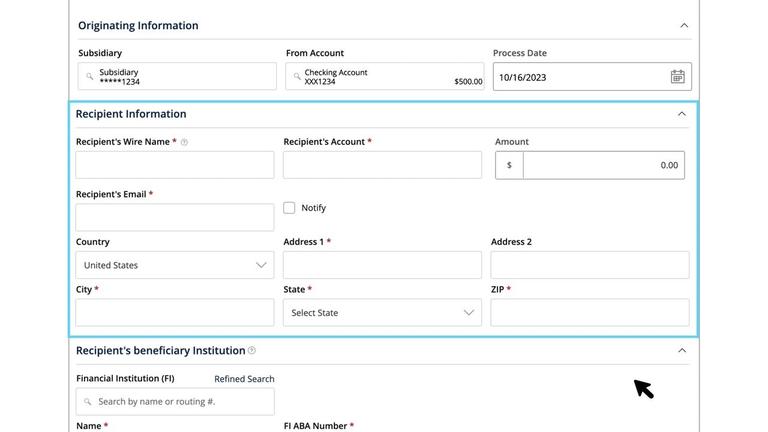Focus the Recipient's Wire Name field
The width and height of the screenshot is (768, 432).
click(175, 165)
